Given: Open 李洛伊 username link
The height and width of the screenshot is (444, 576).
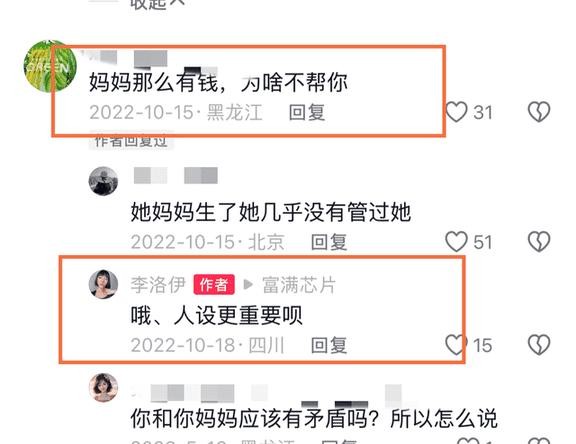Looking at the screenshot, I should [x=158, y=285].
